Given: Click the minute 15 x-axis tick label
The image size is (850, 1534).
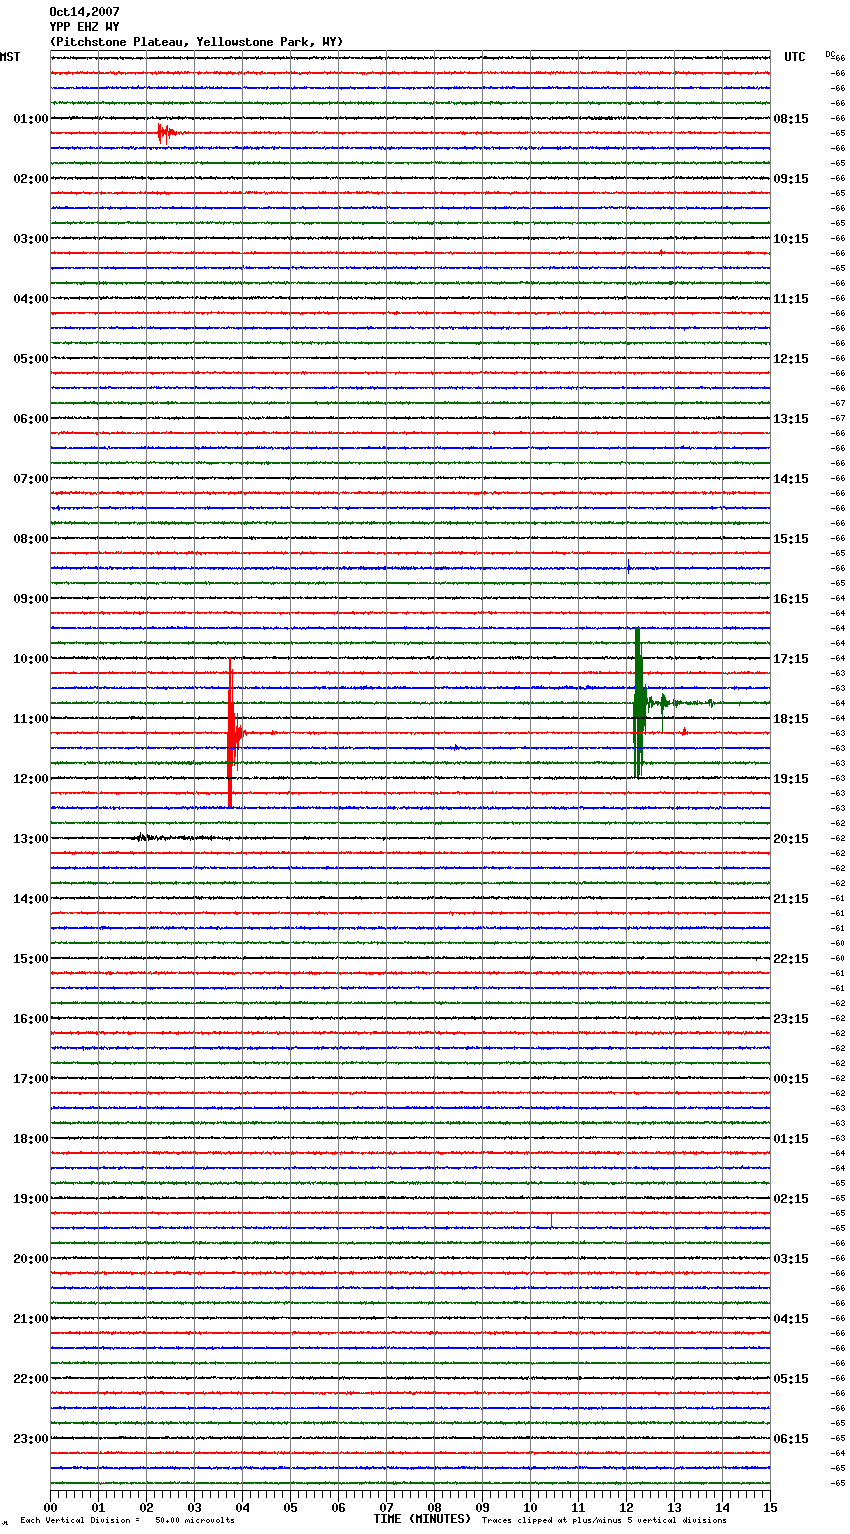Looking at the screenshot, I should (x=770, y=1507).
